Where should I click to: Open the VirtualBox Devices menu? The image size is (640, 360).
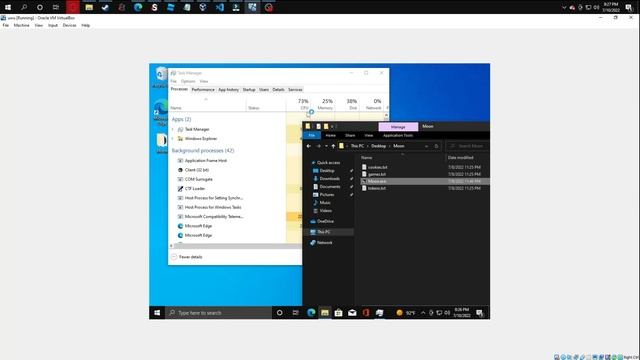click(69, 25)
